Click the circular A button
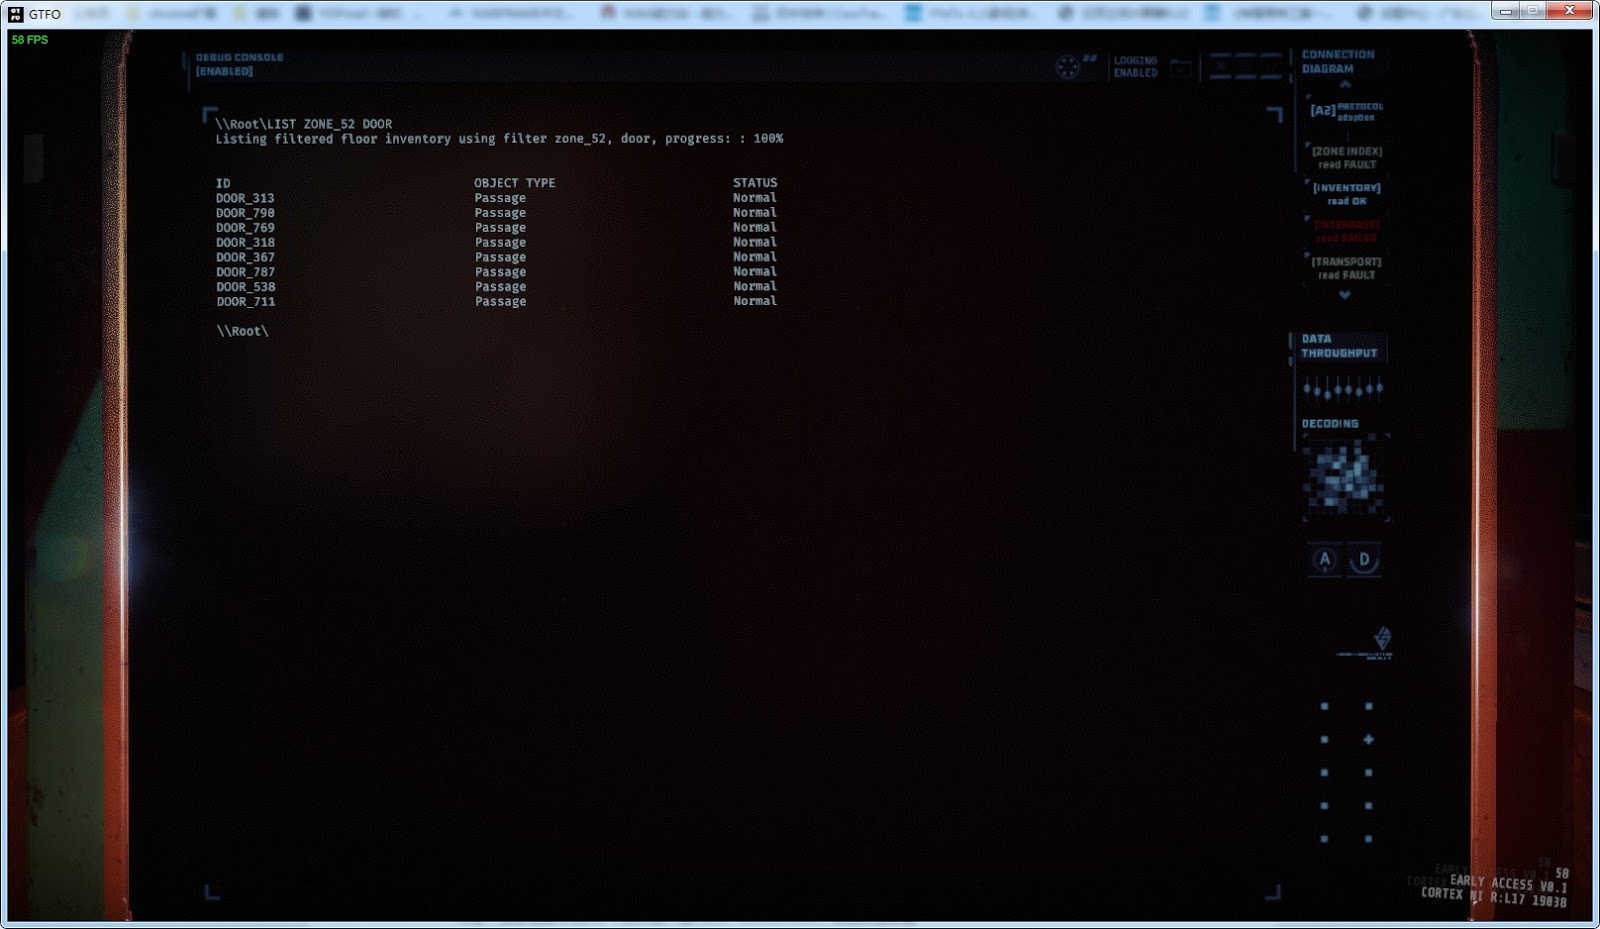 1325,560
